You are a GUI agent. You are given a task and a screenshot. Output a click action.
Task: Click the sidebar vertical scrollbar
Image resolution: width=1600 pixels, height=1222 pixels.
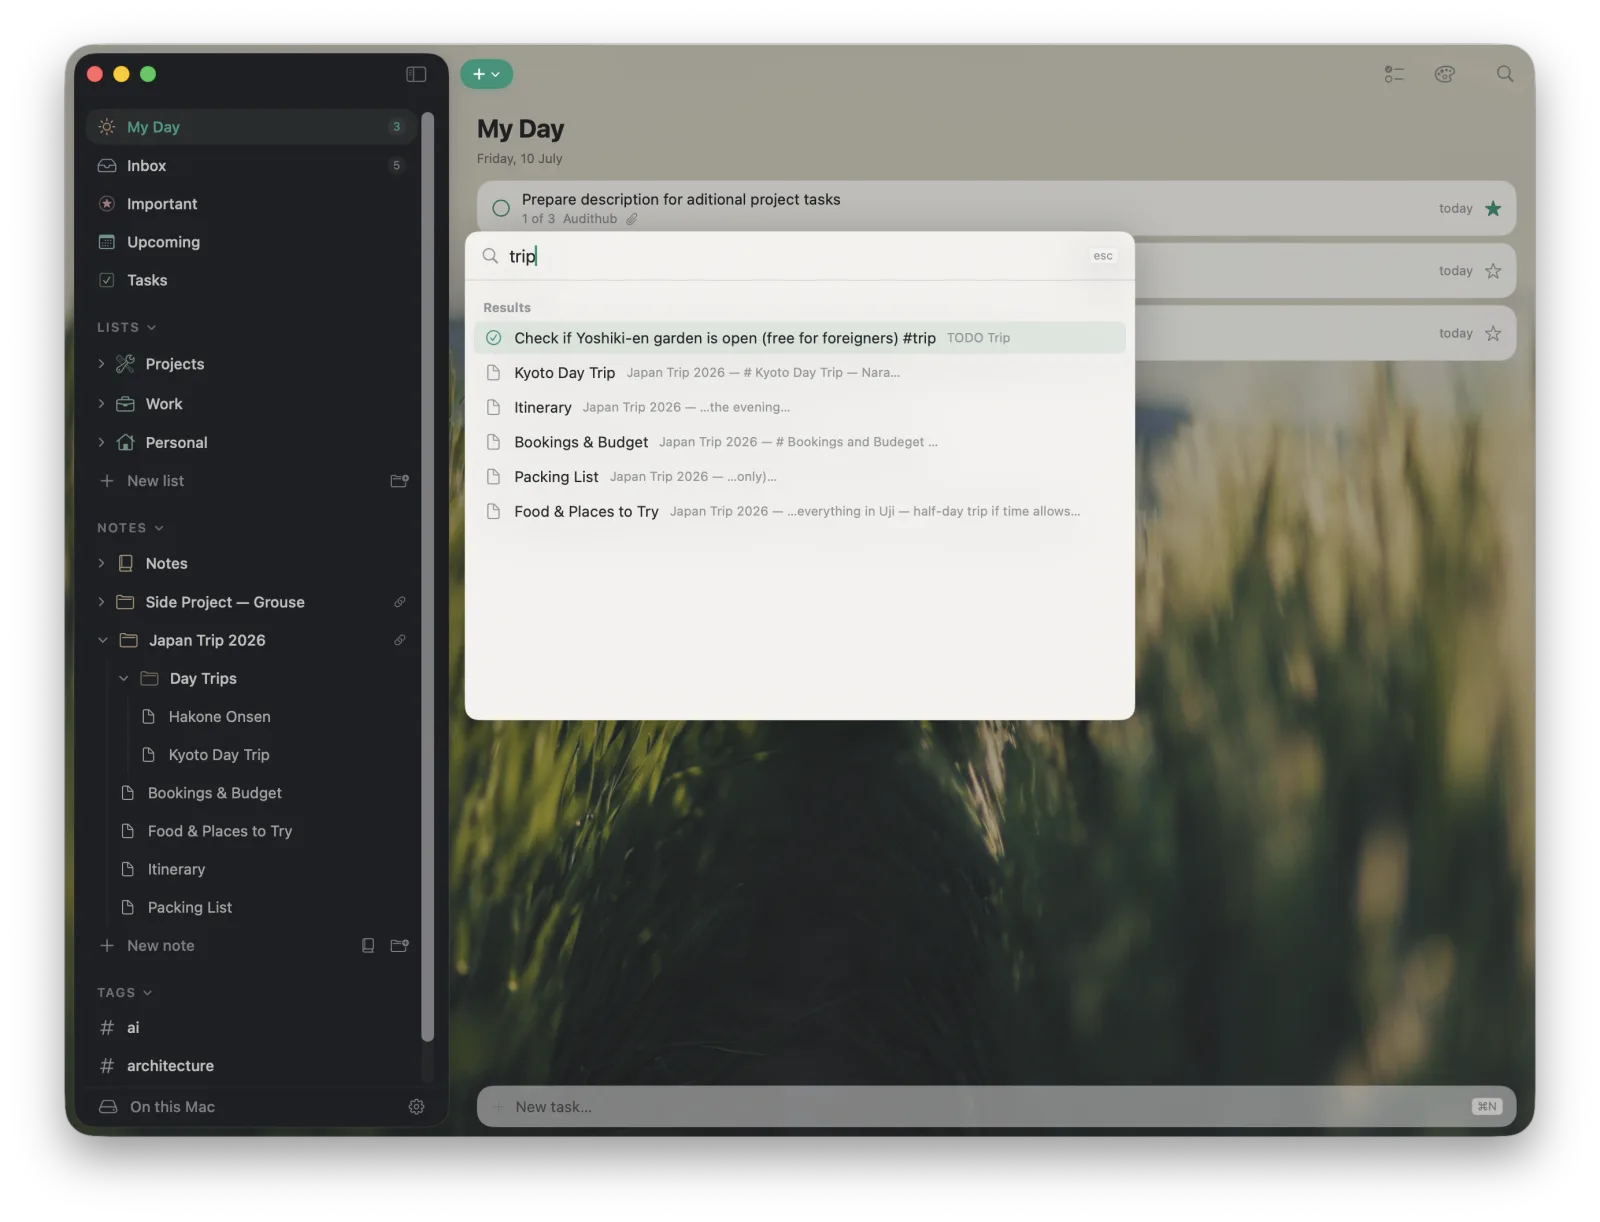click(x=427, y=577)
